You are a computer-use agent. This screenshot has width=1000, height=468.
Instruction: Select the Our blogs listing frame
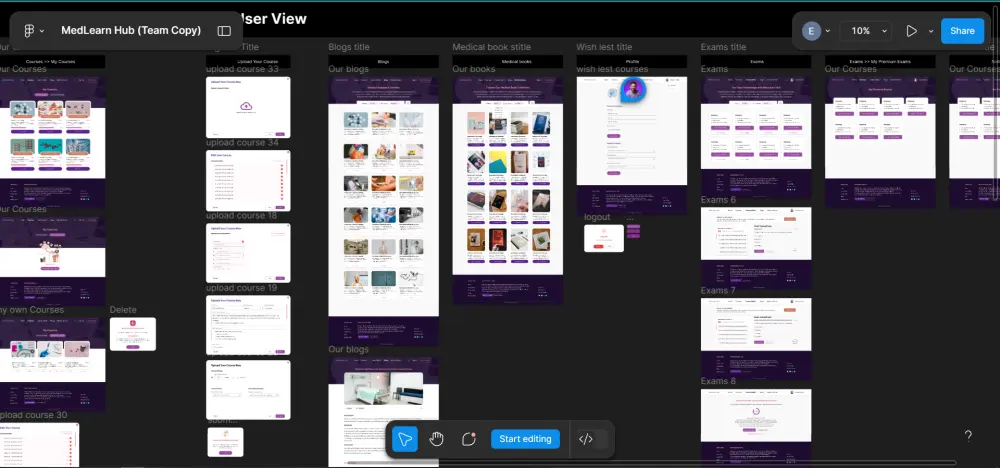tap(383, 210)
